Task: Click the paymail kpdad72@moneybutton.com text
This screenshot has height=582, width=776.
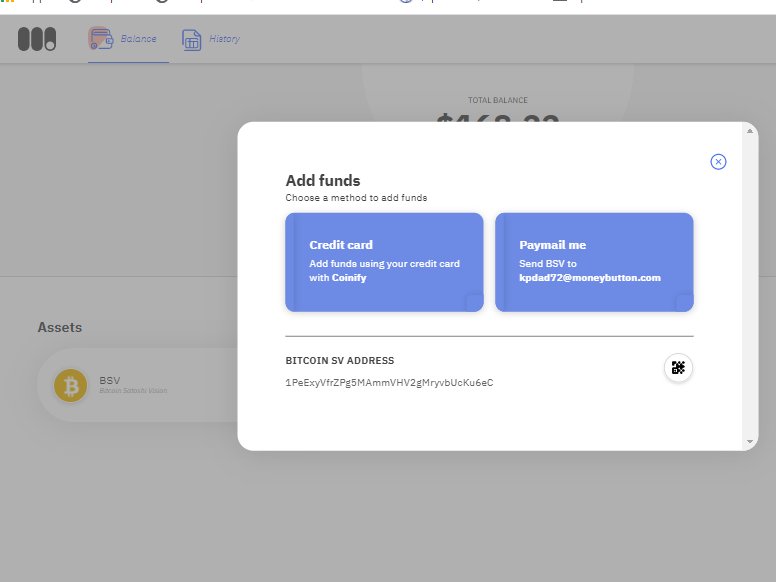Action: [x=589, y=278]
